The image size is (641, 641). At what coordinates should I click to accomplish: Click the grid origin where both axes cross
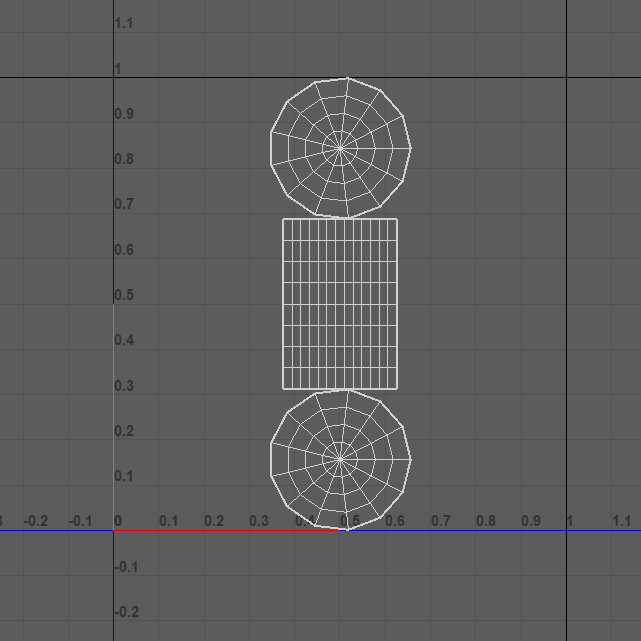(x=114, y=530)
